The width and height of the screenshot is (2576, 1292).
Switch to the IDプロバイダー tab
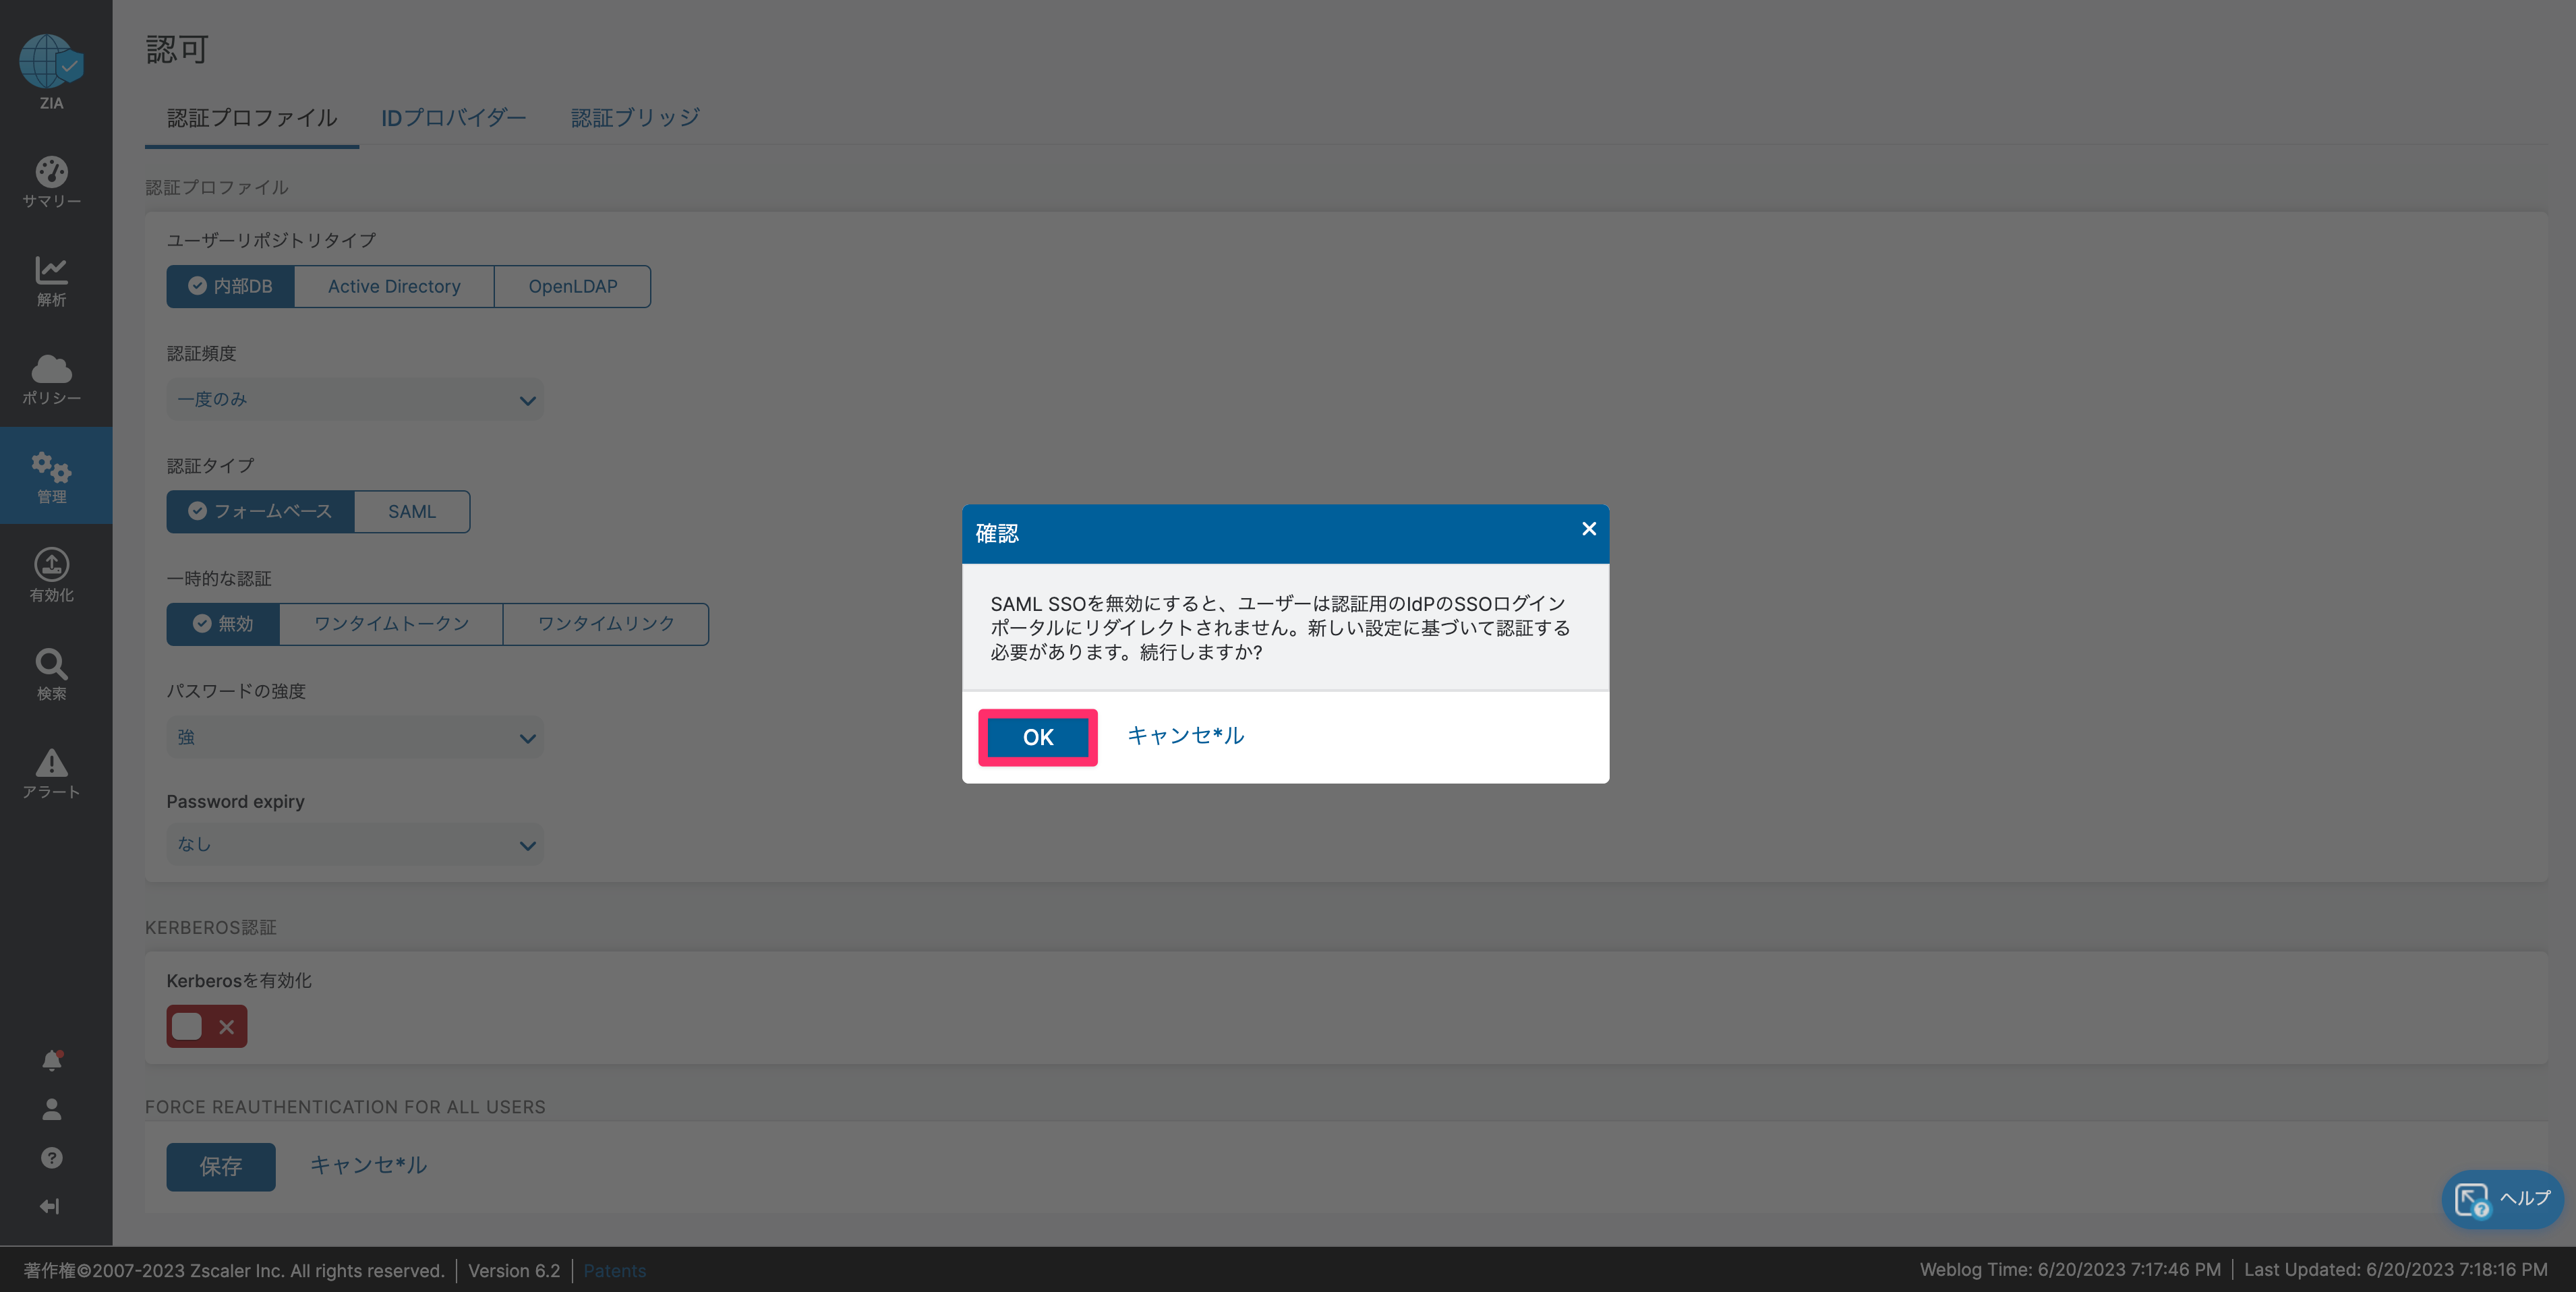click(x=453, y=118)
